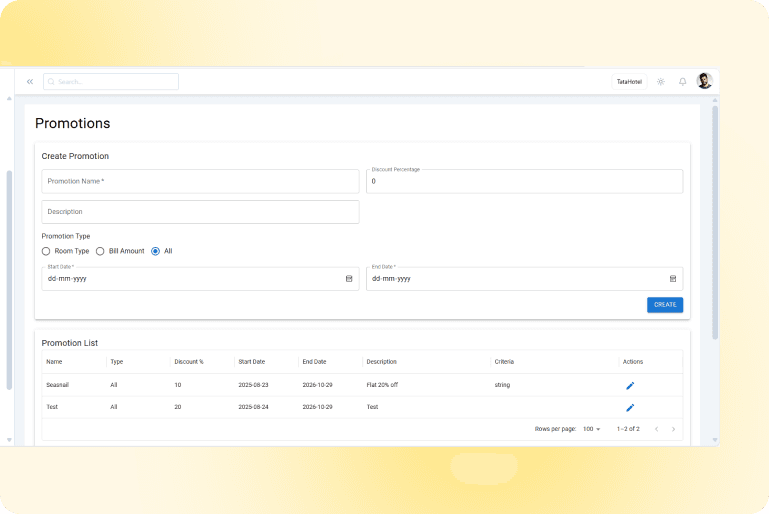Viewport: 769px width, 514px height.
Task: Click the Start Date column header
Action: coord(252,362)
